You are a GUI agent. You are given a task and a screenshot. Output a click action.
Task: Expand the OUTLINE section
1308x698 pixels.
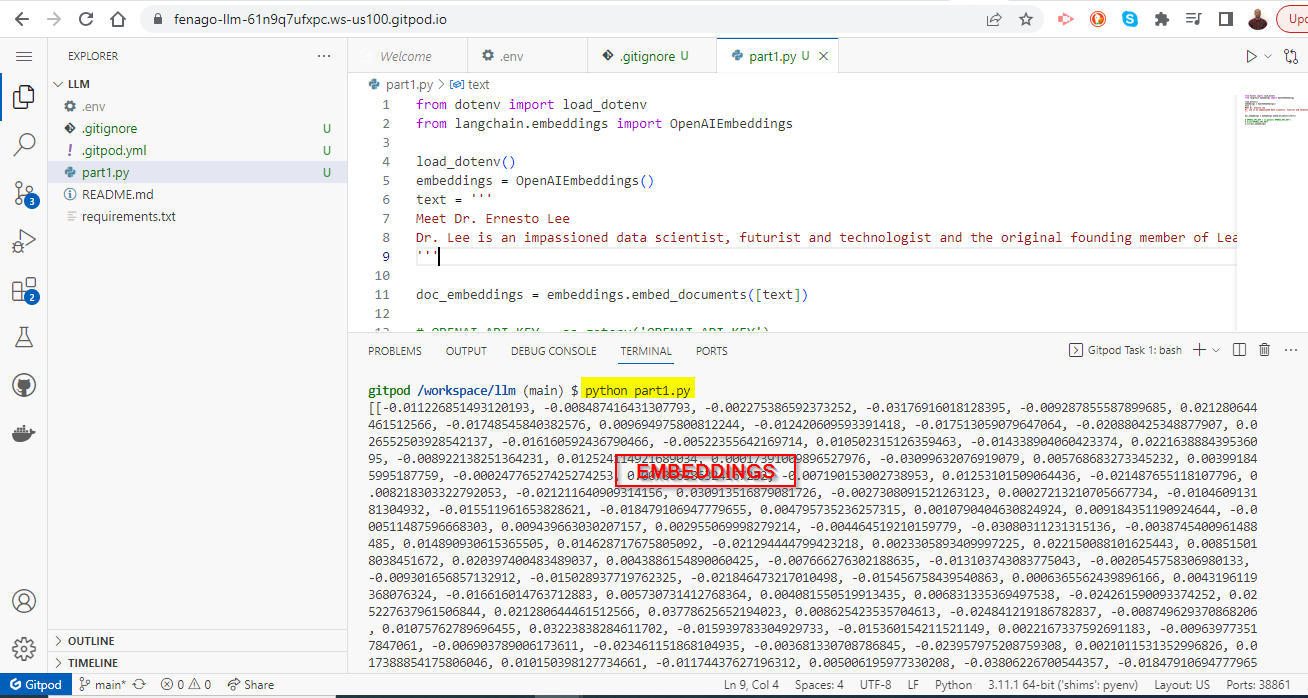[89, 640]
